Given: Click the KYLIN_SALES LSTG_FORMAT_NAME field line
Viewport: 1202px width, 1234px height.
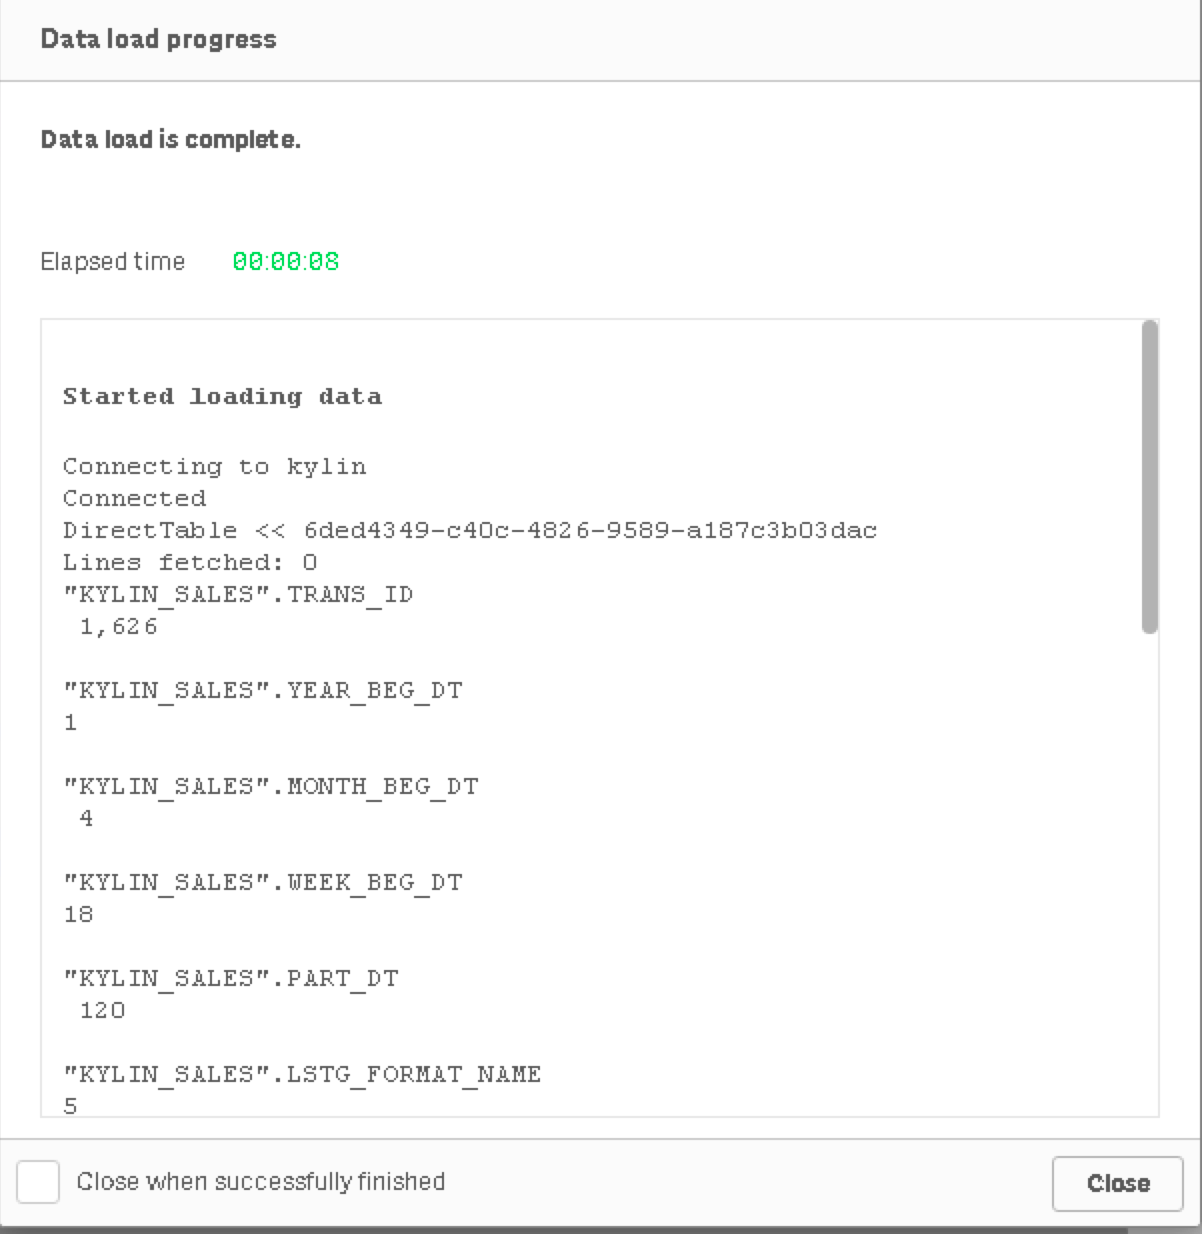Looking at the screenshot, I should click(302, 1074).
